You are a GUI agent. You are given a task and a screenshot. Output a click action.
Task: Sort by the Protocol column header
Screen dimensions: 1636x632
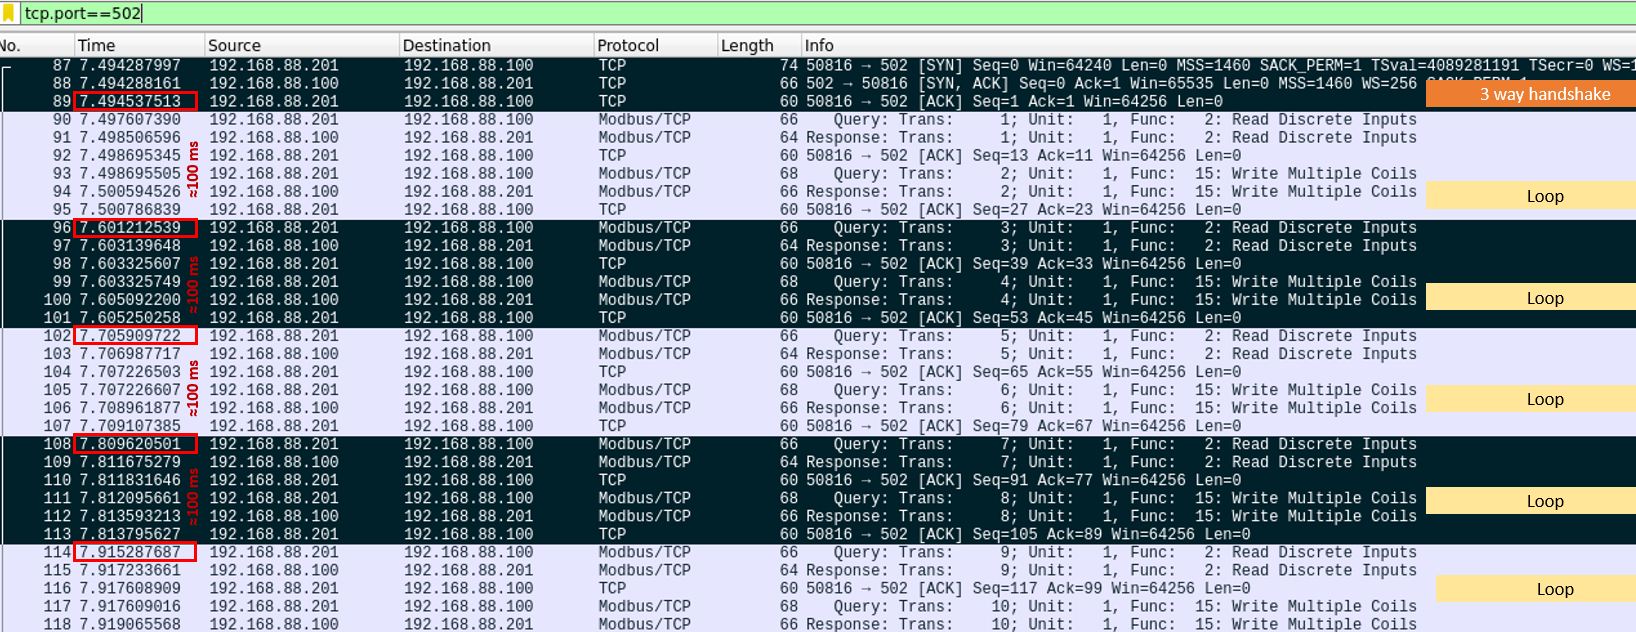(655, 45)
